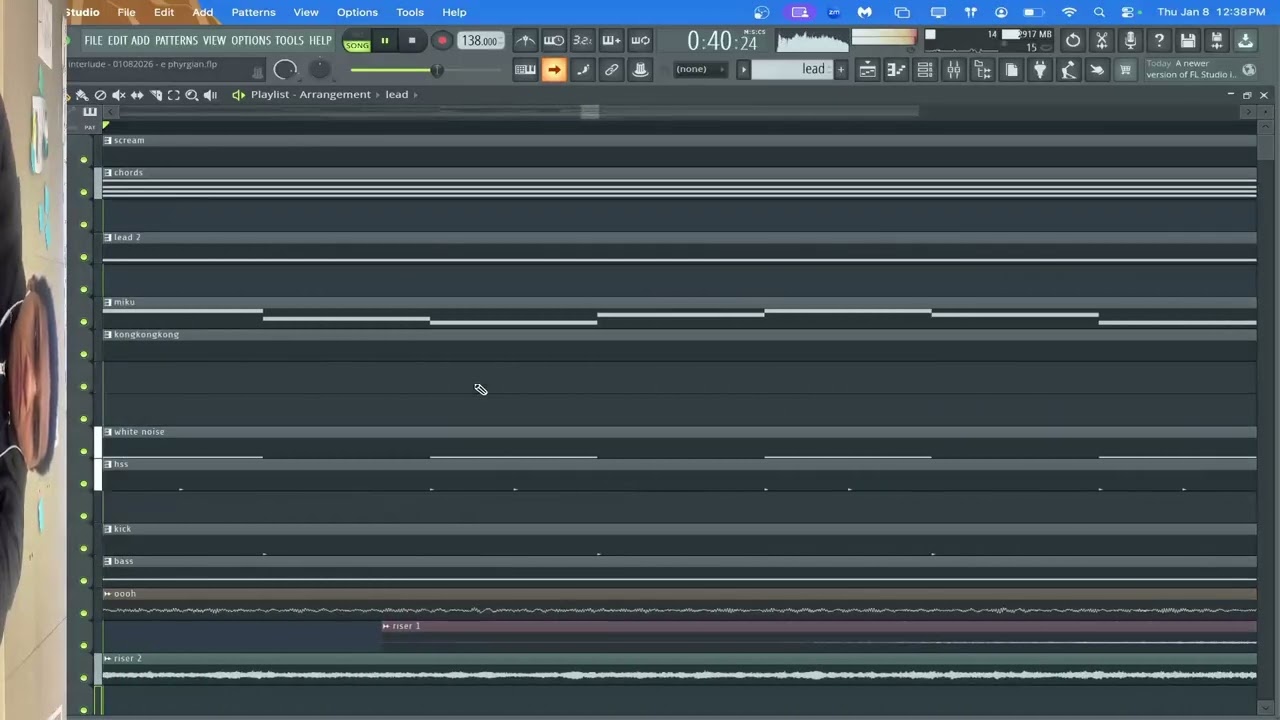Click Playlist - Arrangement in the breadcrumb
Screen dimensions: 1280x720
pos(311,95)
